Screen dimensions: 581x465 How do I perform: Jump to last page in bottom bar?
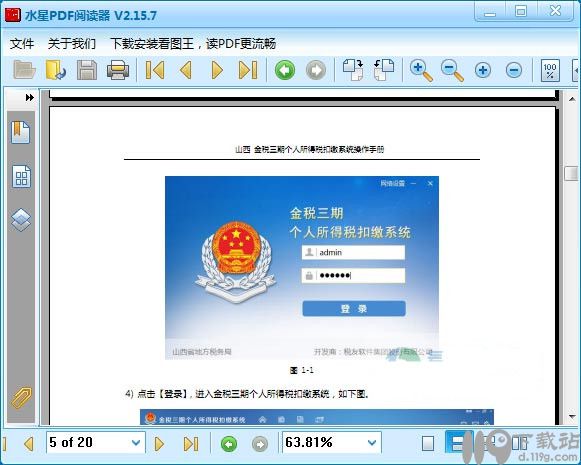[190, 444]
